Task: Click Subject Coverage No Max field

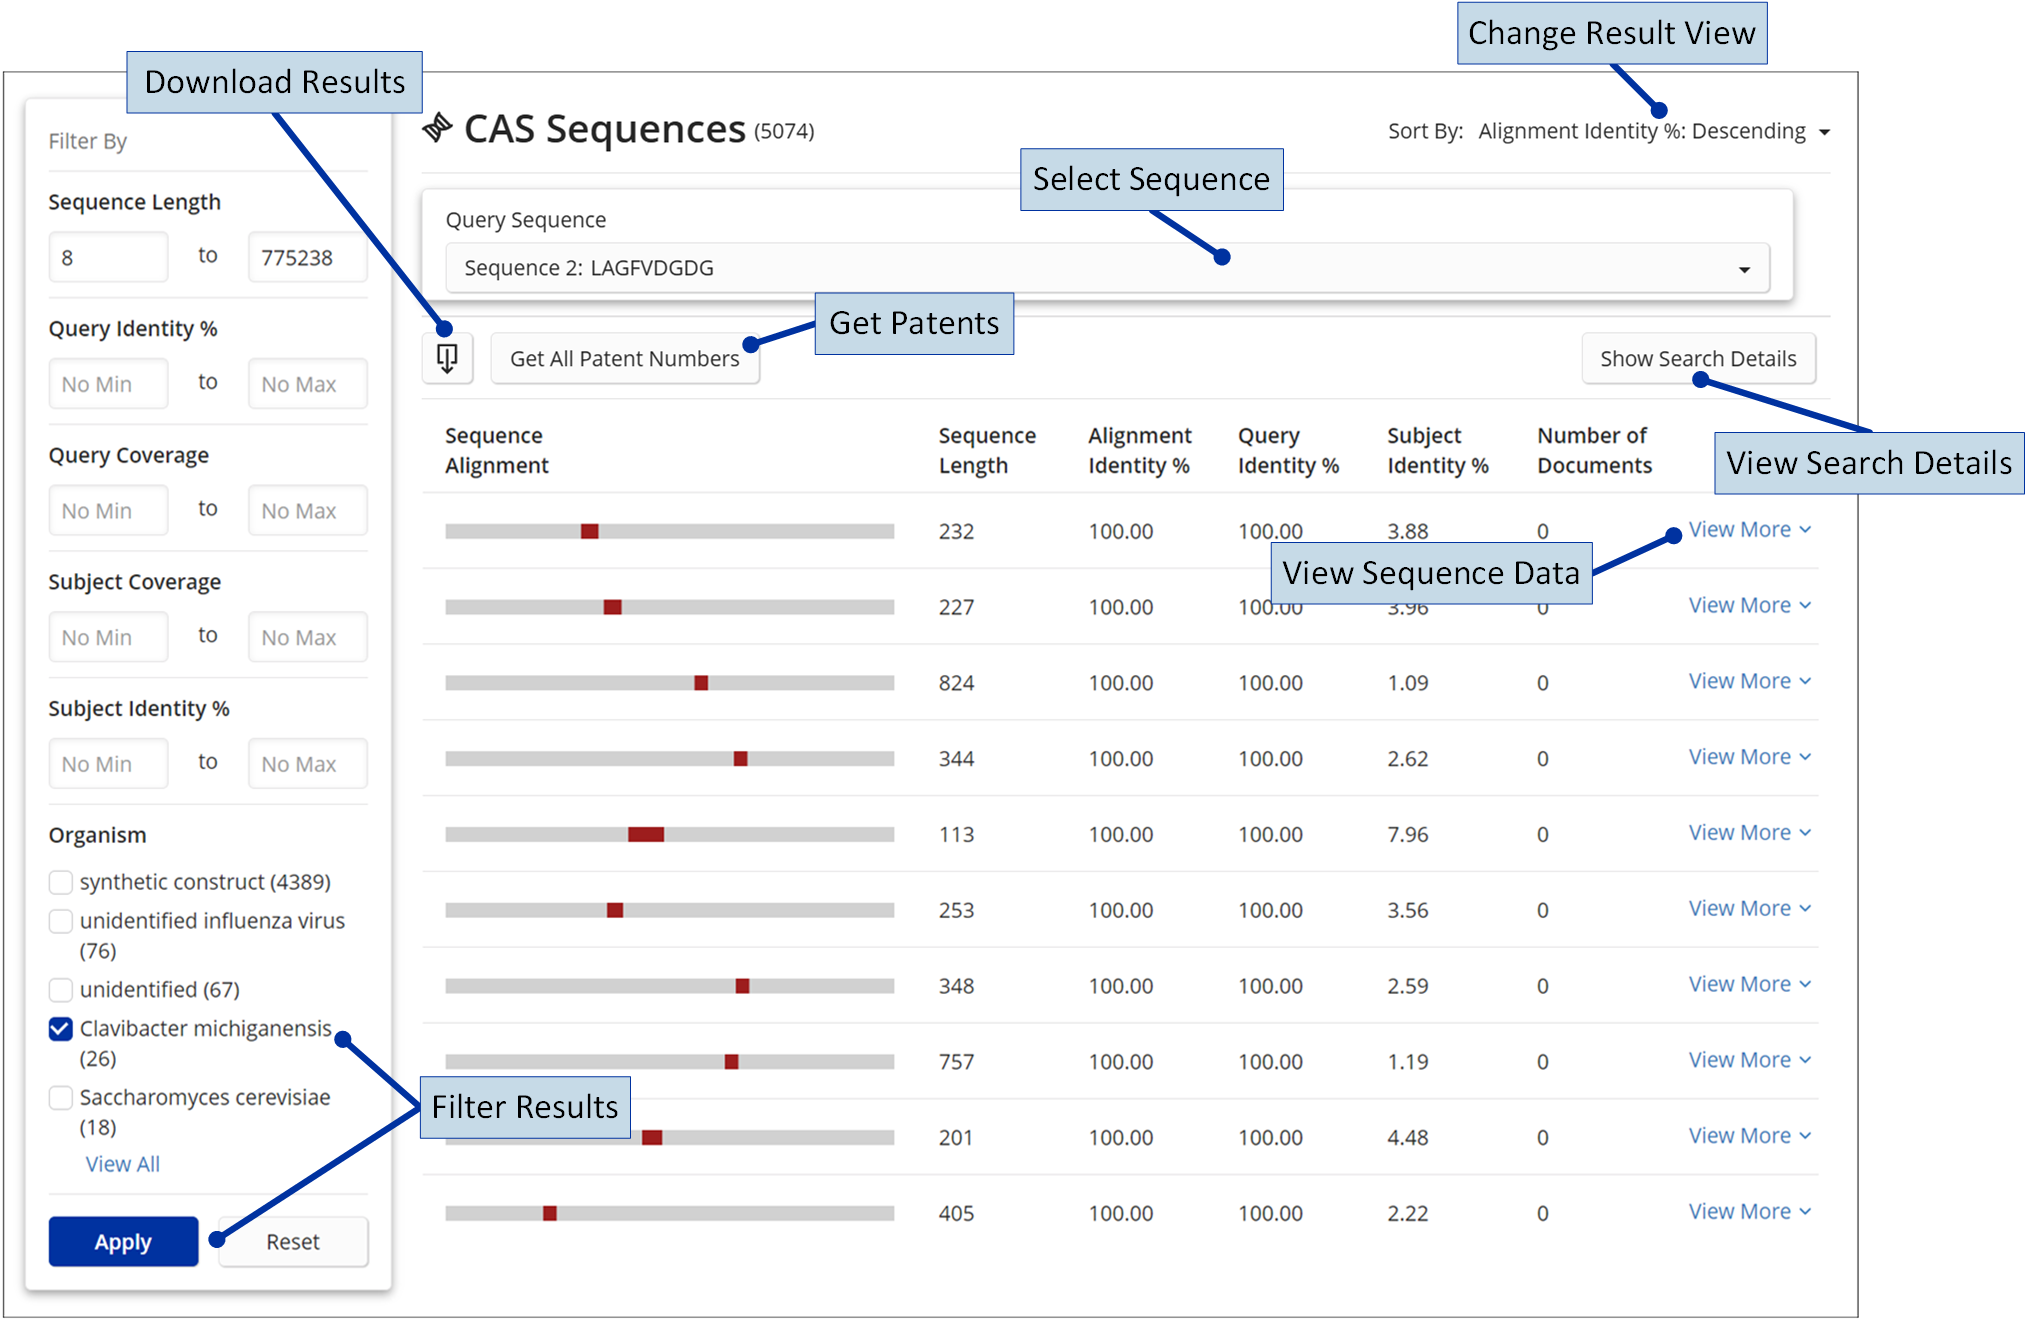Action: (x=308, y=638)
